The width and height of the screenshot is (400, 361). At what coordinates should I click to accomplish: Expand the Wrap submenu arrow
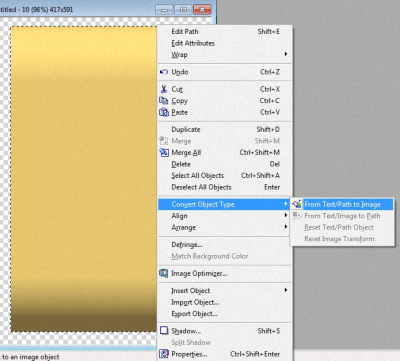[x=286, y=54]
